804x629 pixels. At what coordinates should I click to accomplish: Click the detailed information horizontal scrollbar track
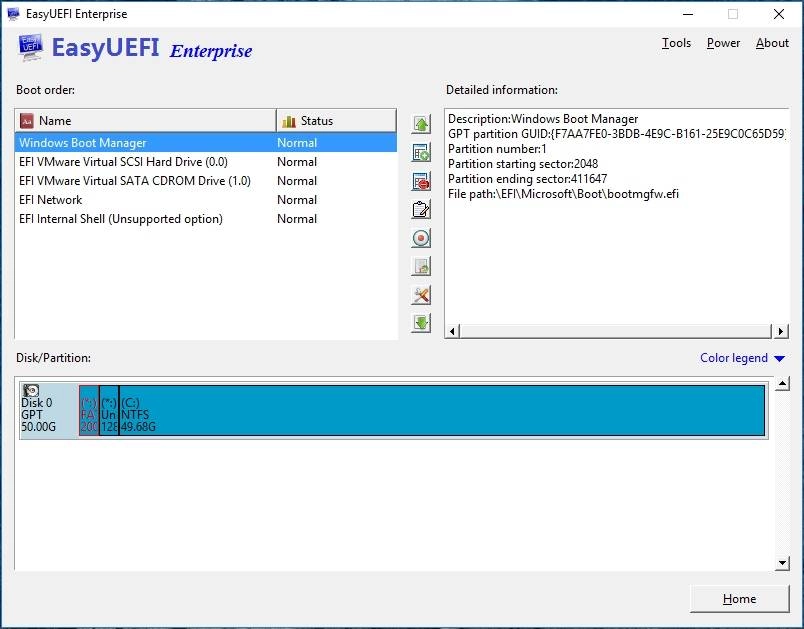[615, 331]
